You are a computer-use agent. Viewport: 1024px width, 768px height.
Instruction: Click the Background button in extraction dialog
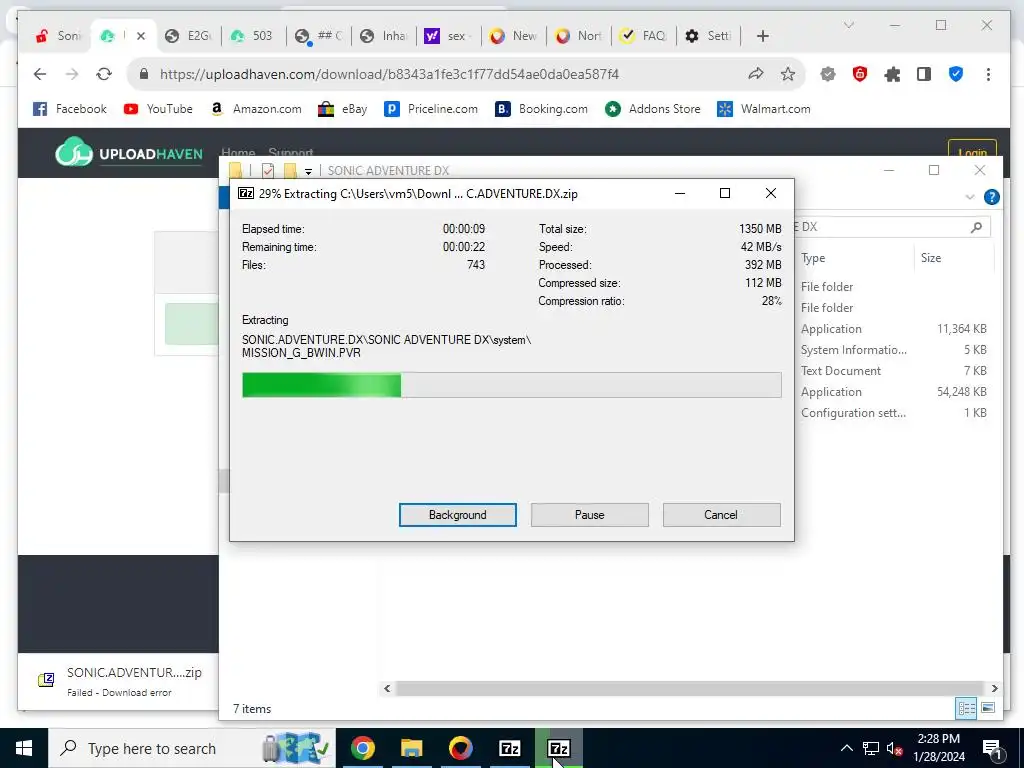pos(457,515)
